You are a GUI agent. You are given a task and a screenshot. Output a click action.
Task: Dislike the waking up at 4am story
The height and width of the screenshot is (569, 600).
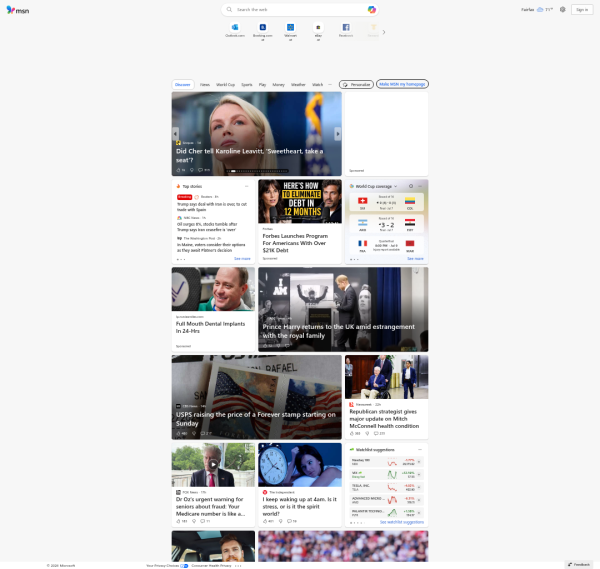[280, 521]
